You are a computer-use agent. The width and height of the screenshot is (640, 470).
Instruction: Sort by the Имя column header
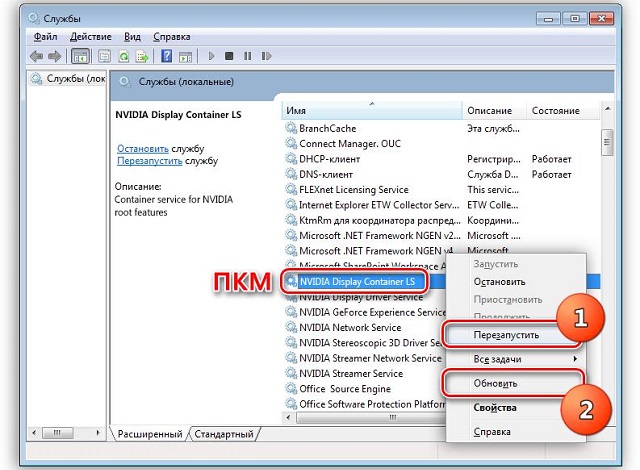(371, 110)
